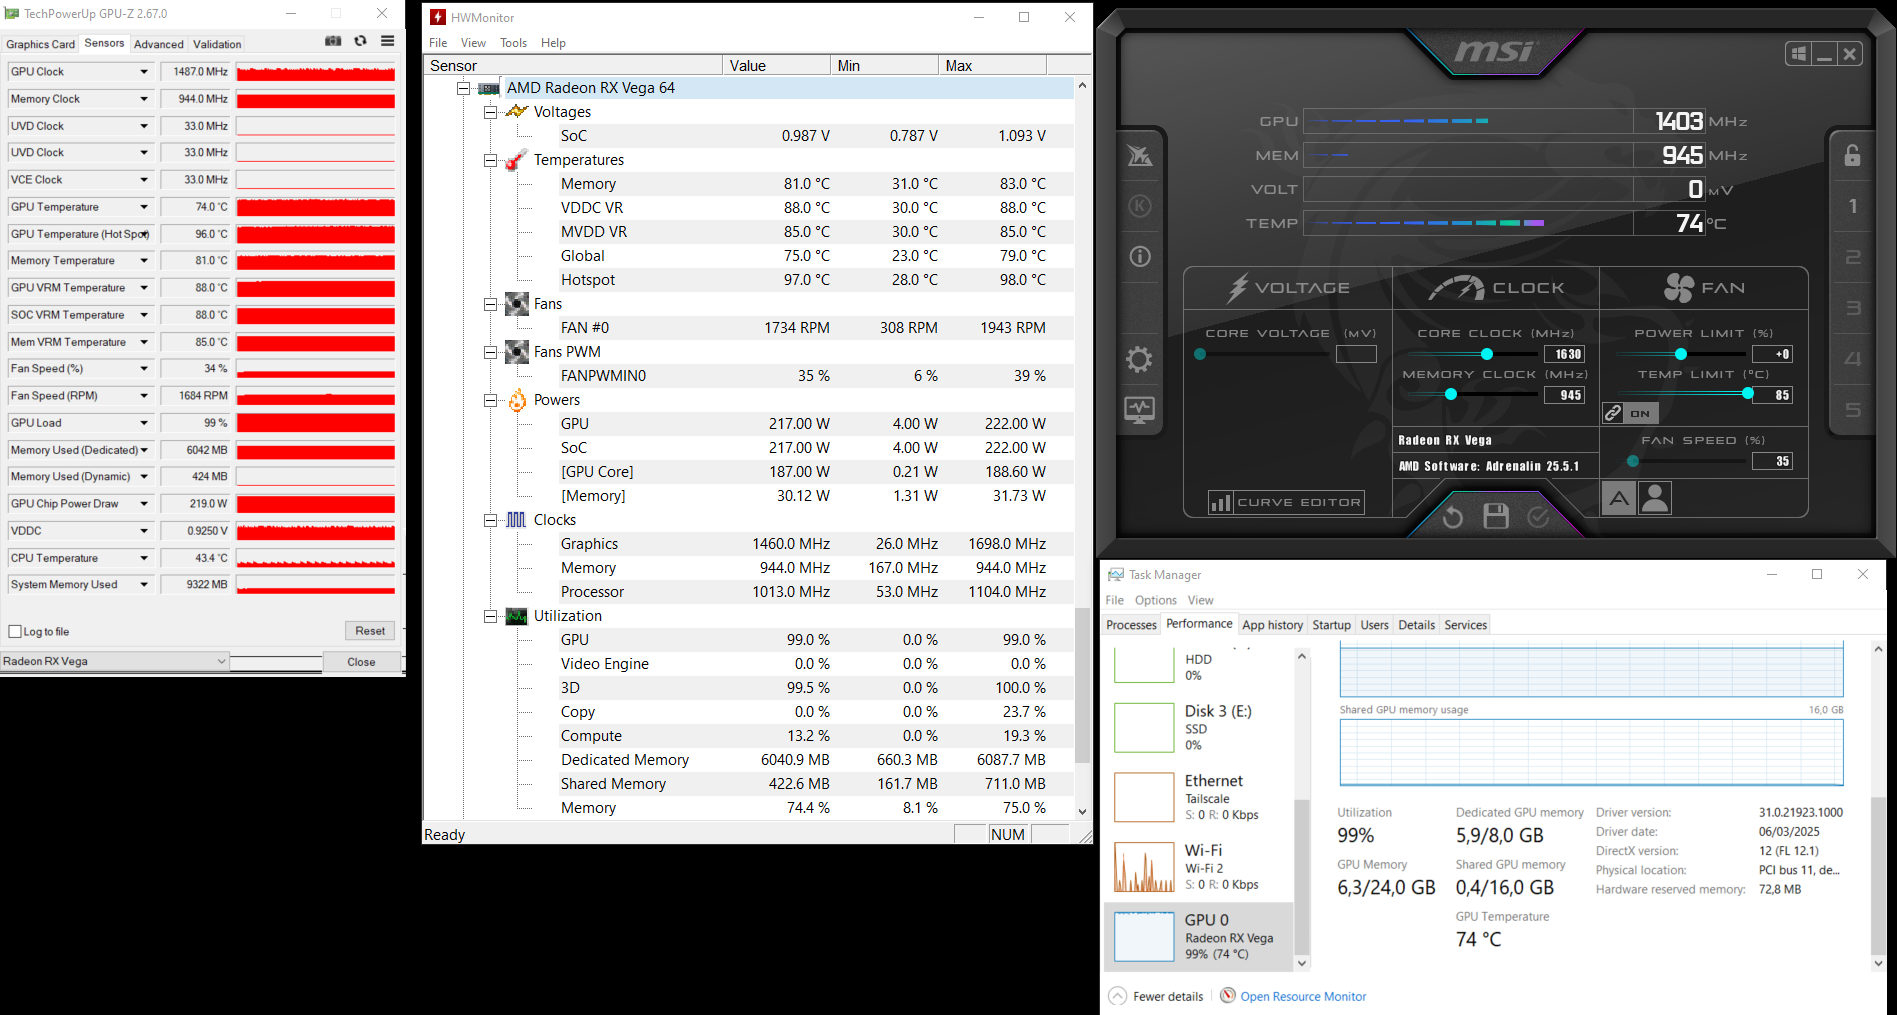
Task: Collapse the AMD Radeon RX Vega 64 tree
Action: point(463,88)
